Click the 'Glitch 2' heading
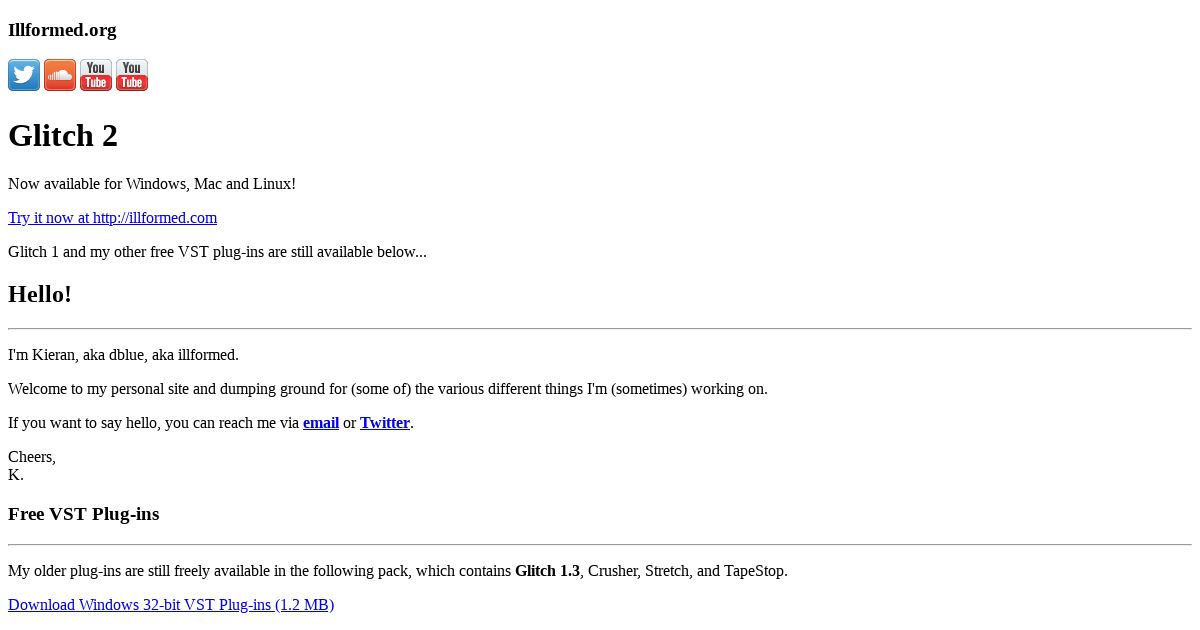Viewport: 1200px width, 630px height. click(63, 135)
